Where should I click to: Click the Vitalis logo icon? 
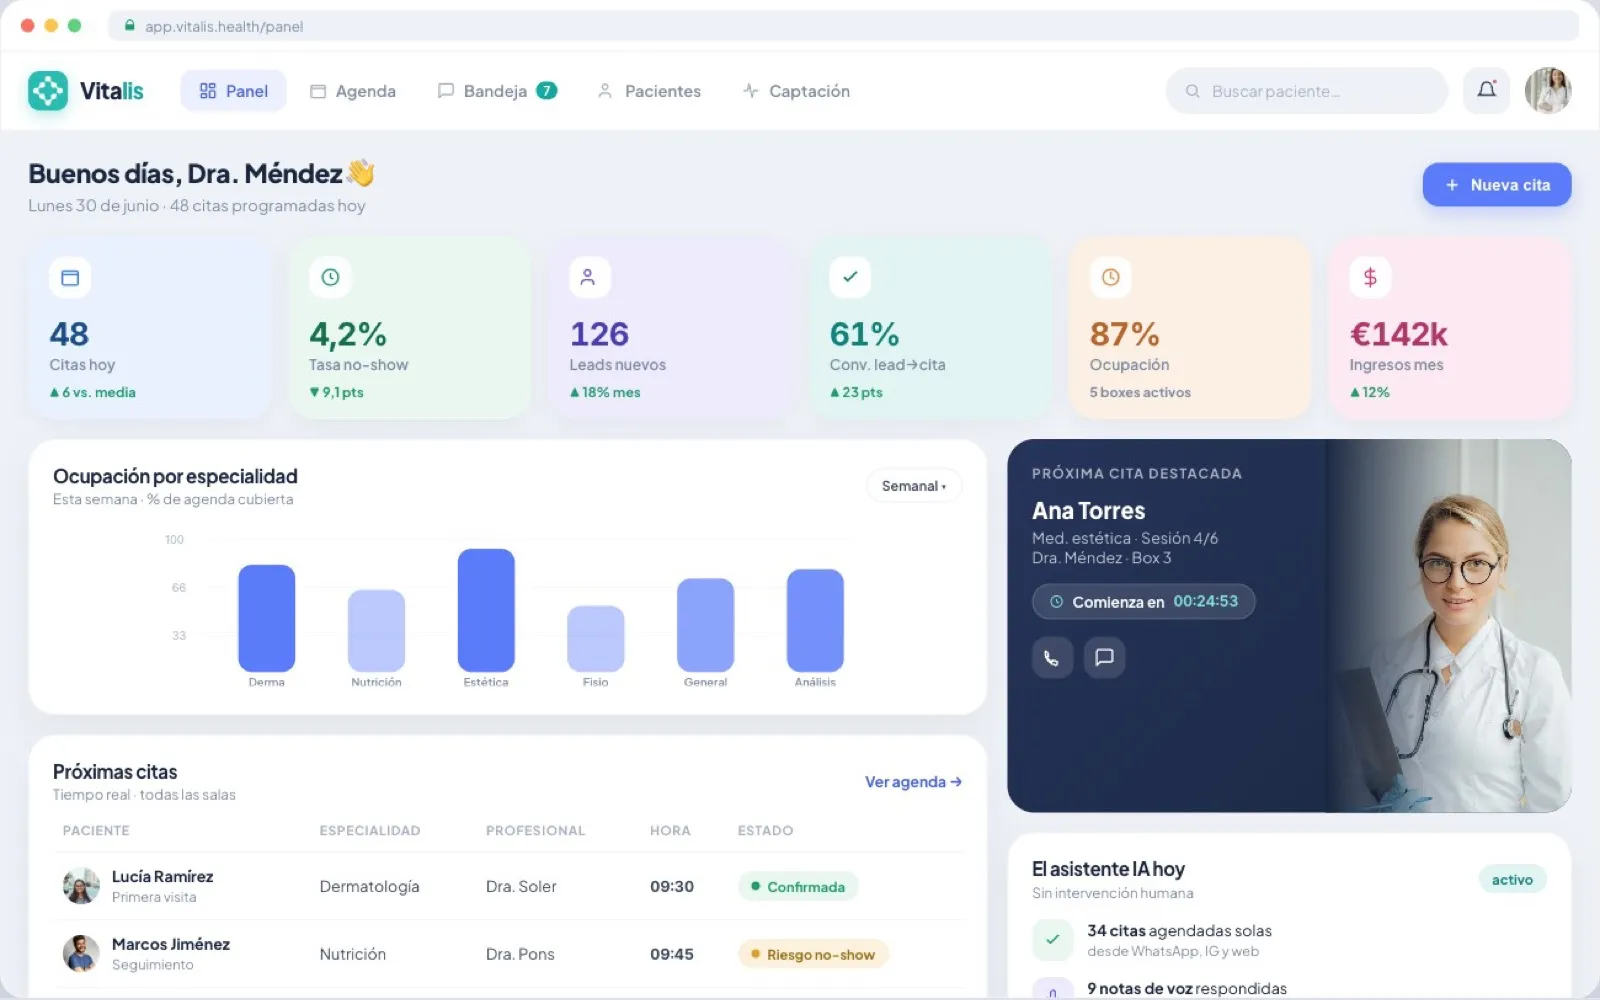(48, 91)
